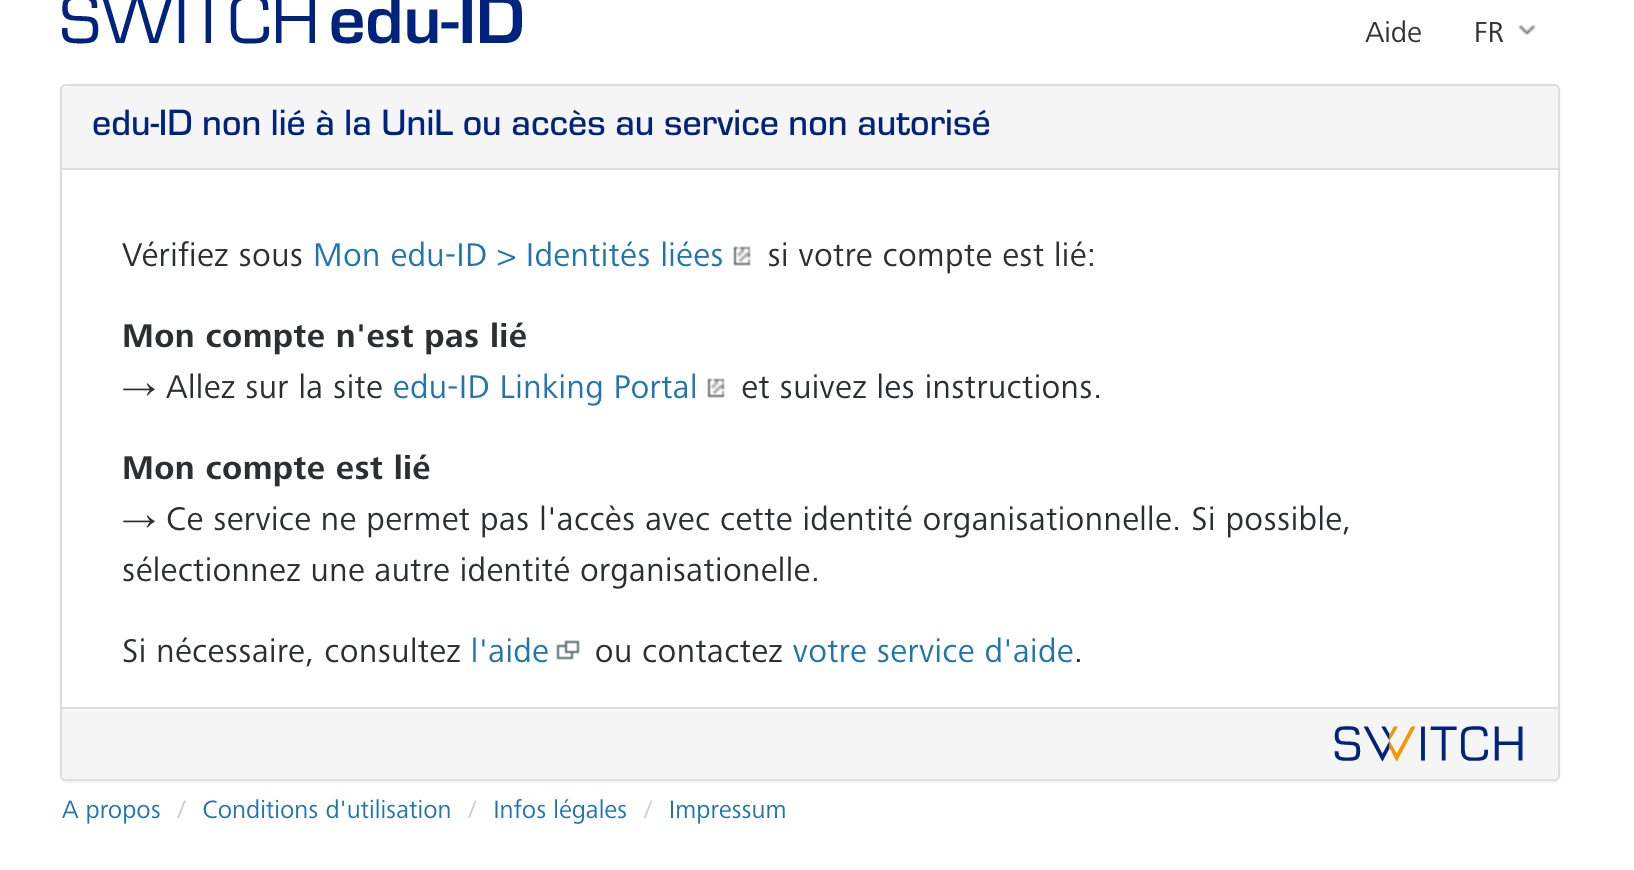Click the 'Mon compte n'est pas lié' heading
The width and height of the screenshot is (1634, 870).
point(324,336)
